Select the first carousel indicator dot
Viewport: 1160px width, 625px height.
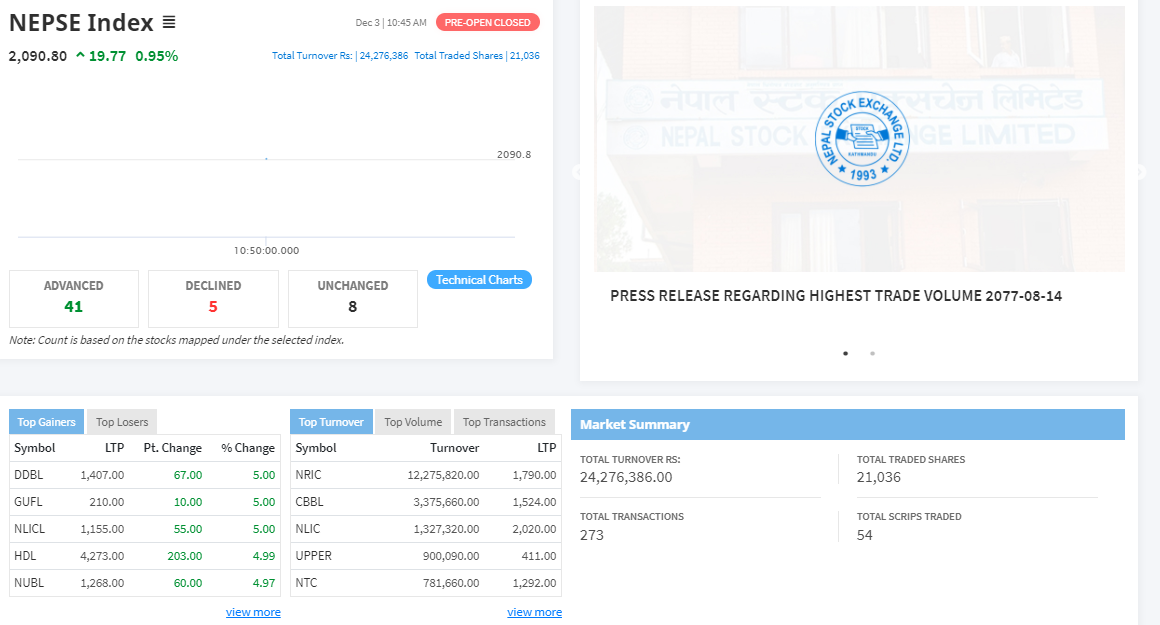[846, 354]
